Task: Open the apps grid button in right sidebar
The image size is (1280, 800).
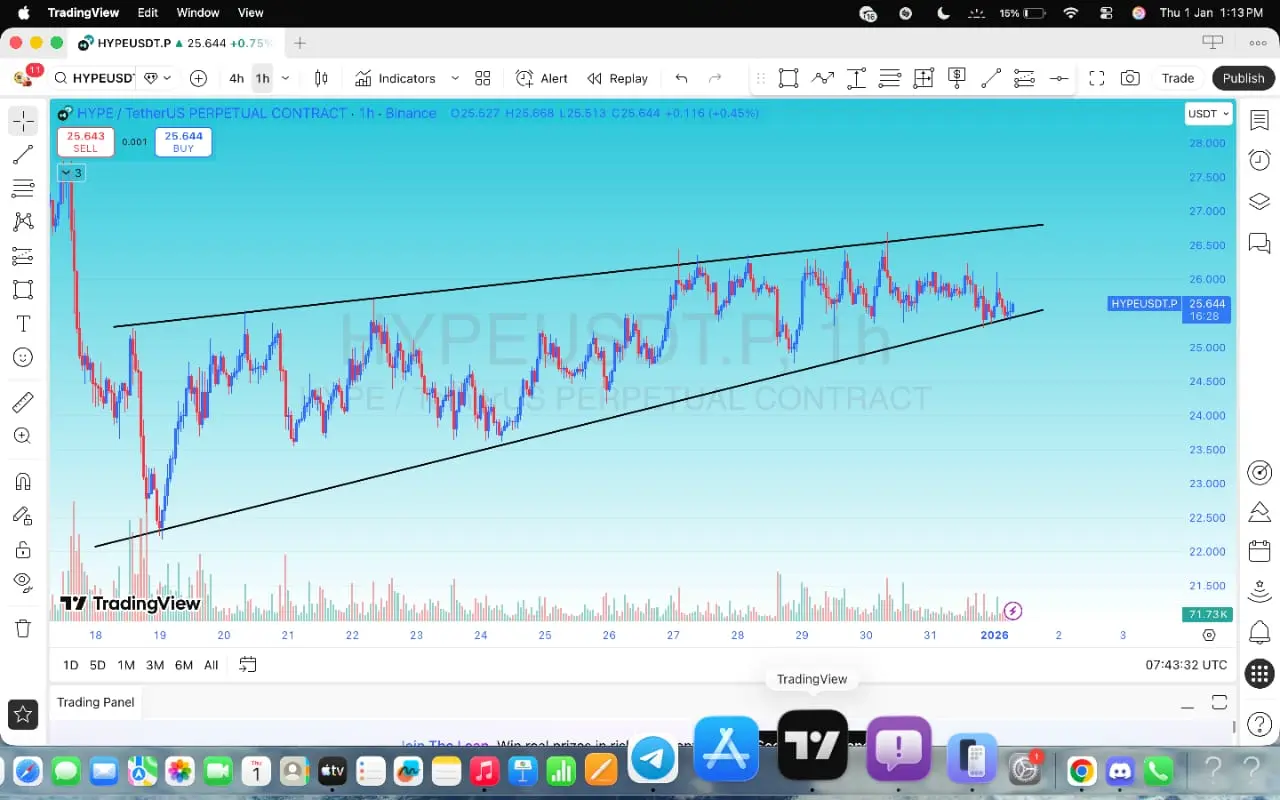Action: click(1259, 673)
